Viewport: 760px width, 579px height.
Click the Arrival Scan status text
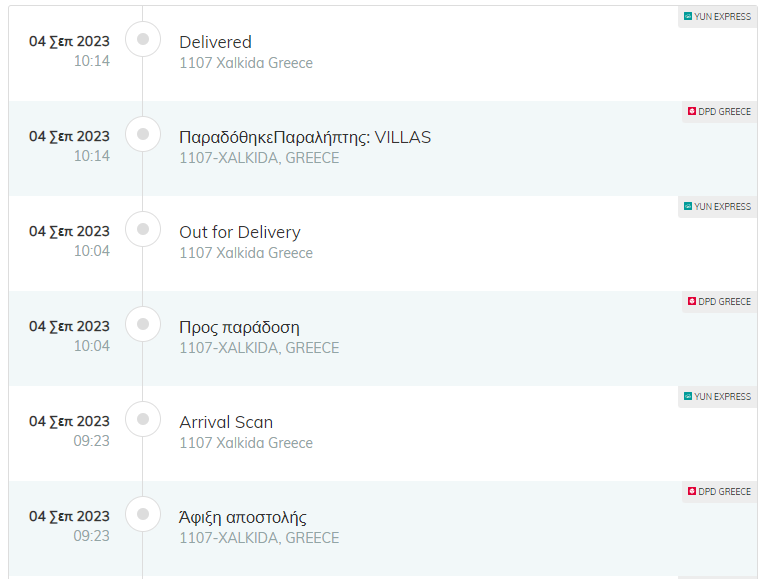226,422
